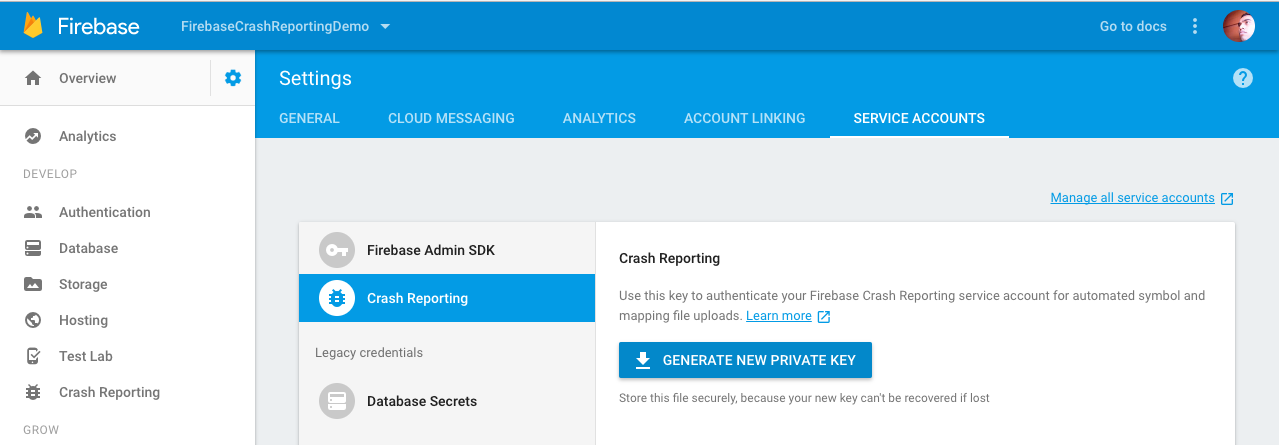Open the three-dot overflow menu
Viewport: 1279px width, 445px height.
1195,26
